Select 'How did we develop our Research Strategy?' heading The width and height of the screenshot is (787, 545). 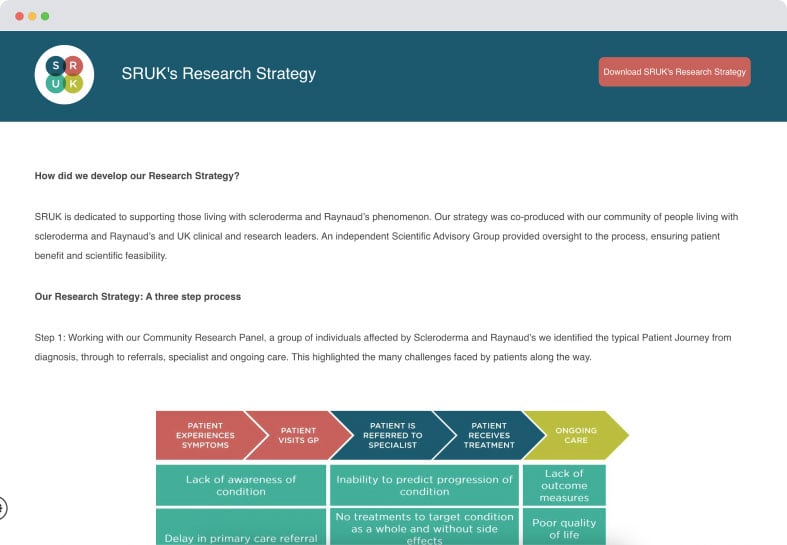click(x=137, y=176)
